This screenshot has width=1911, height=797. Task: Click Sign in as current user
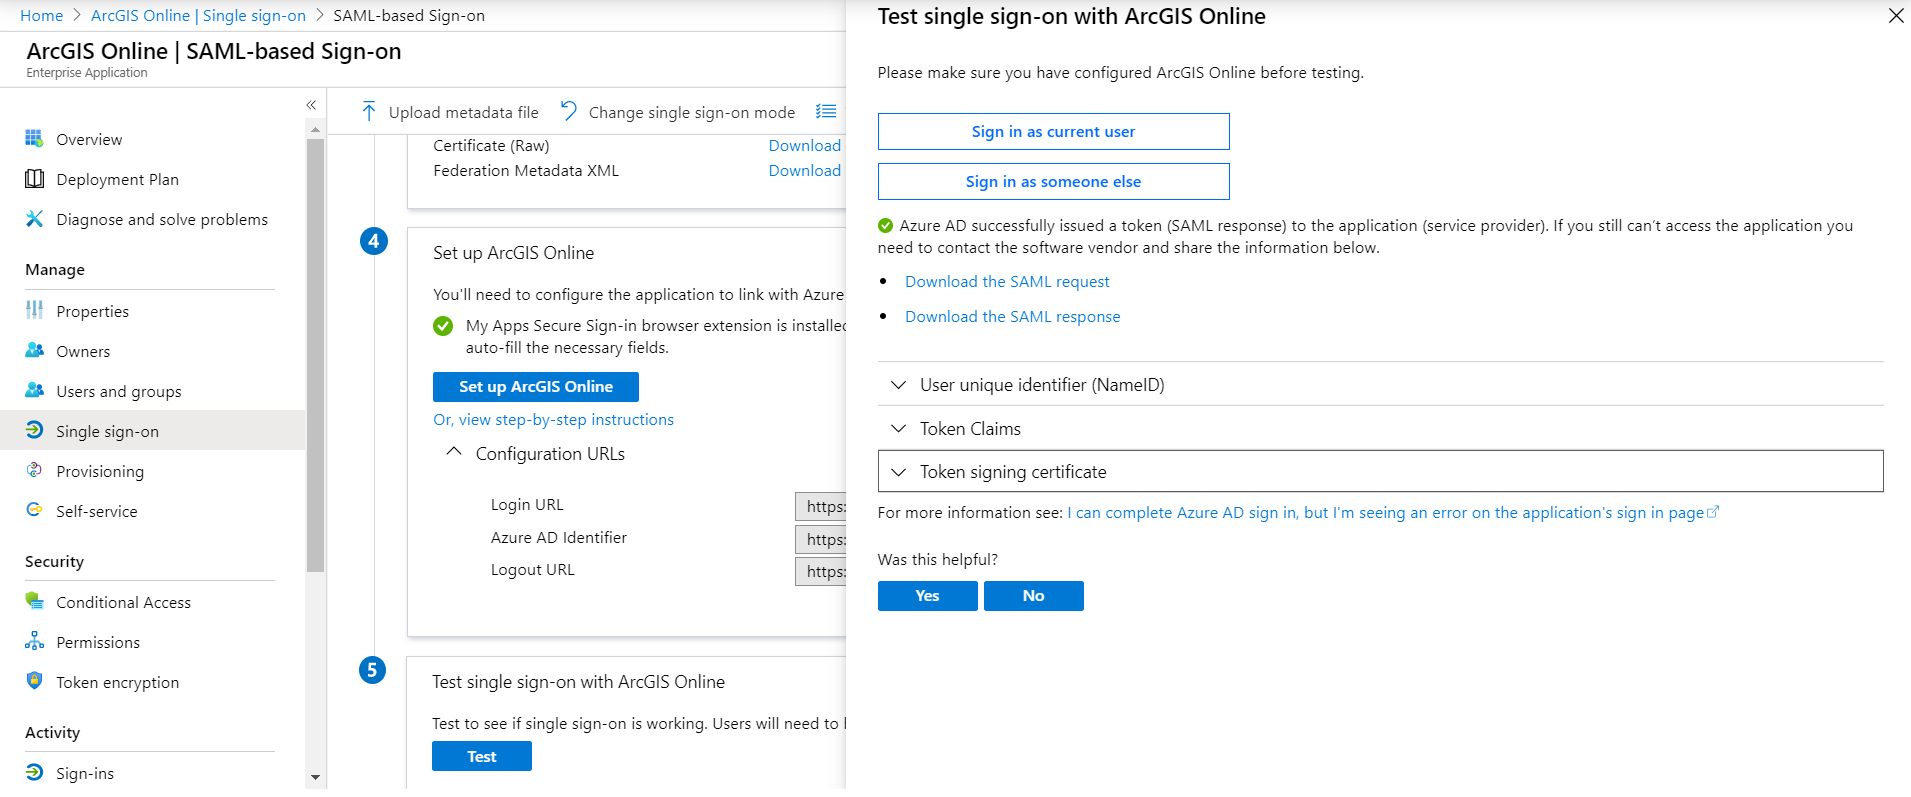coord(1053,131)
